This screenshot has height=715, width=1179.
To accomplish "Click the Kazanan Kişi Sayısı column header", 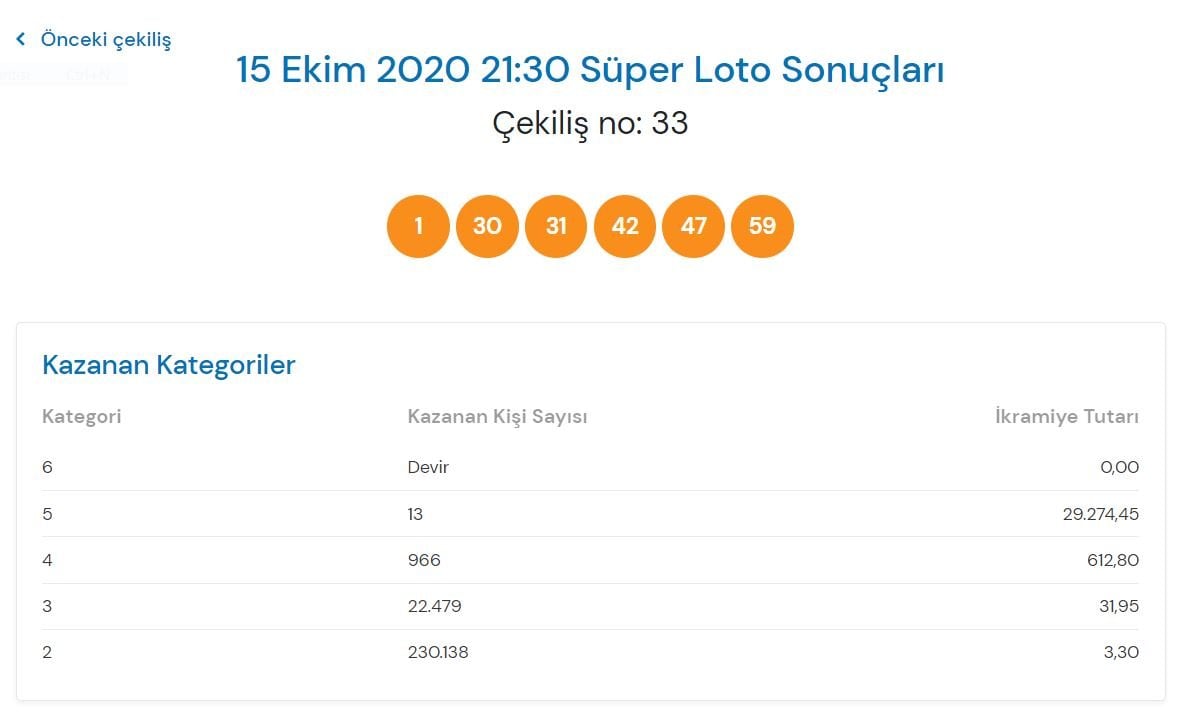I will [497, 416].
